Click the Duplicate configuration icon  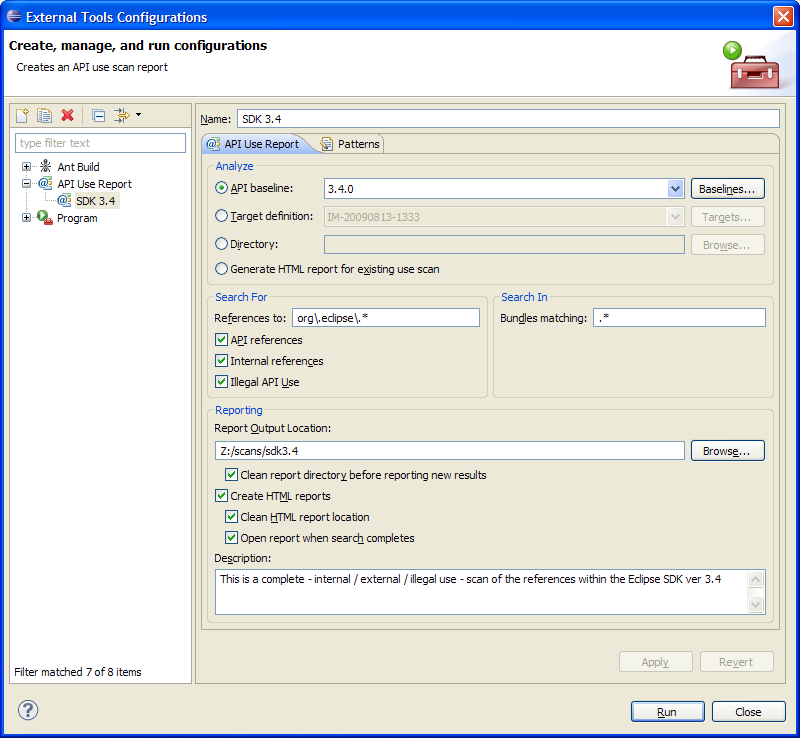click(44, 115)
